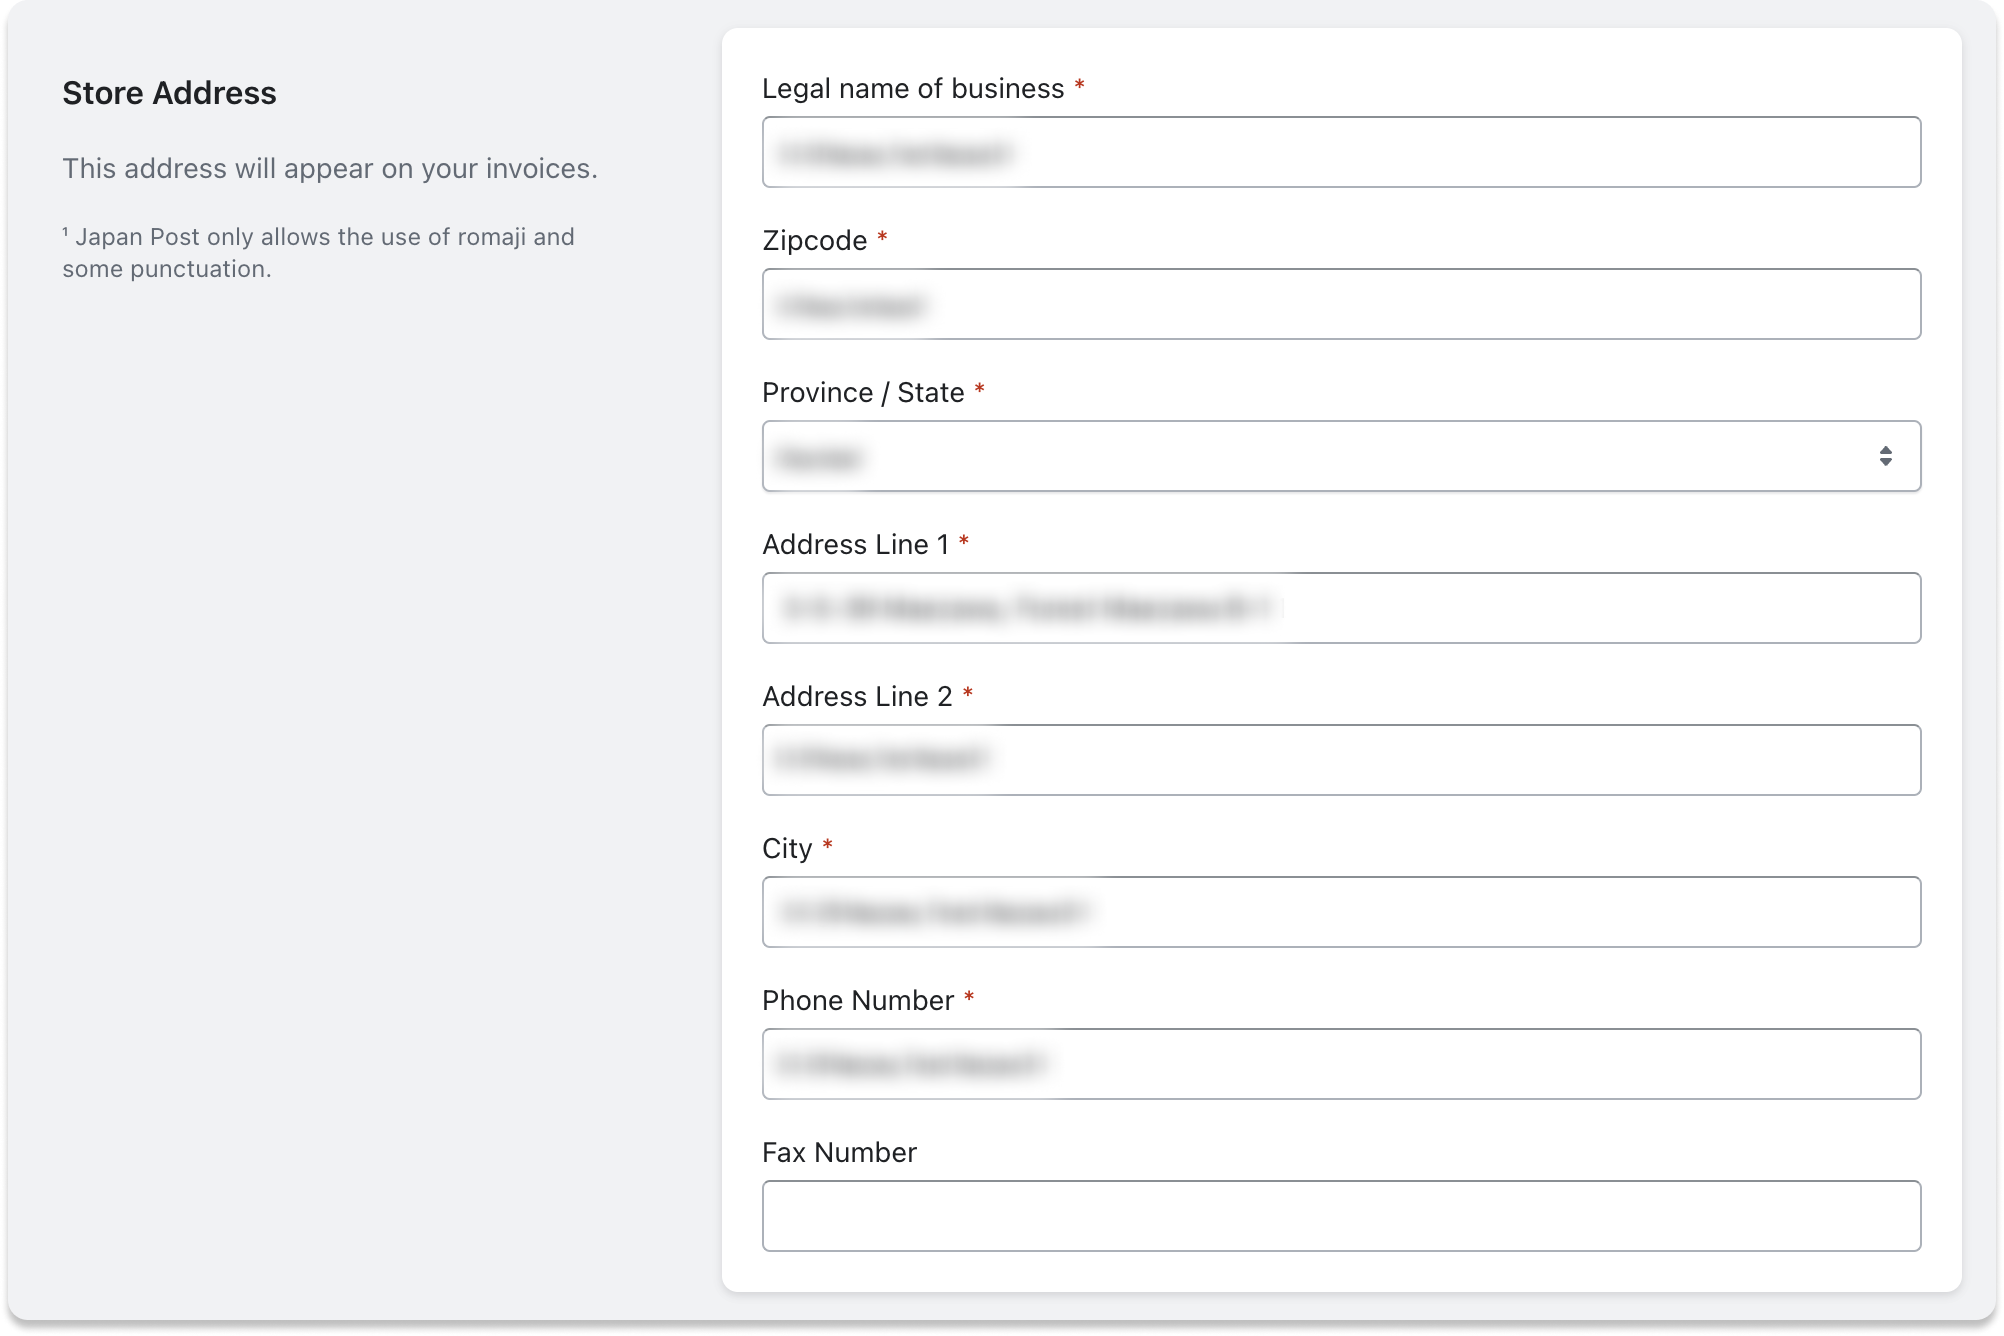The height and width of the screenshot is (1336, 2004).
Task: Click inside the Address Line 1 field
Action: coord(1340,608)
